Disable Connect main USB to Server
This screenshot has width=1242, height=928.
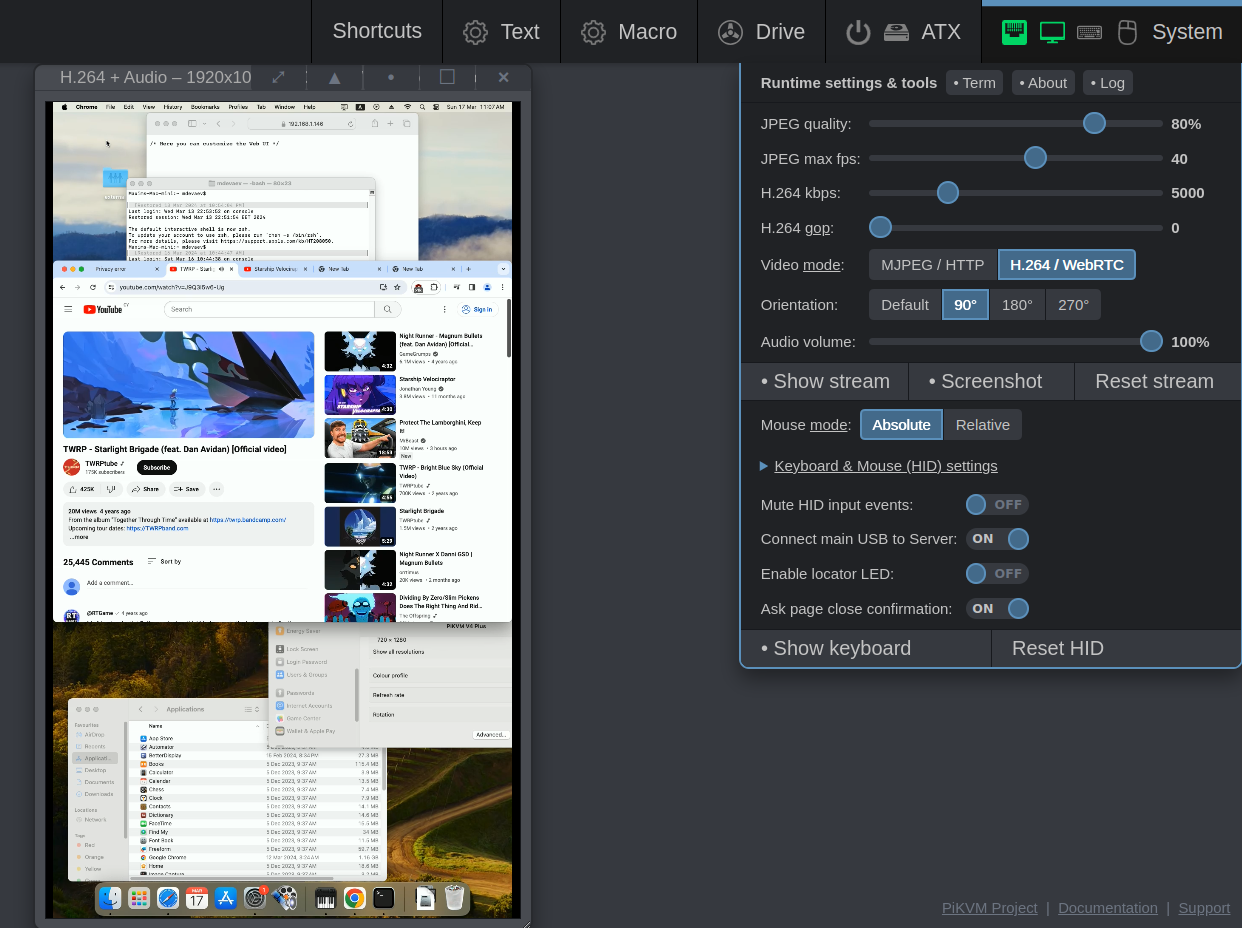(997, 538)
